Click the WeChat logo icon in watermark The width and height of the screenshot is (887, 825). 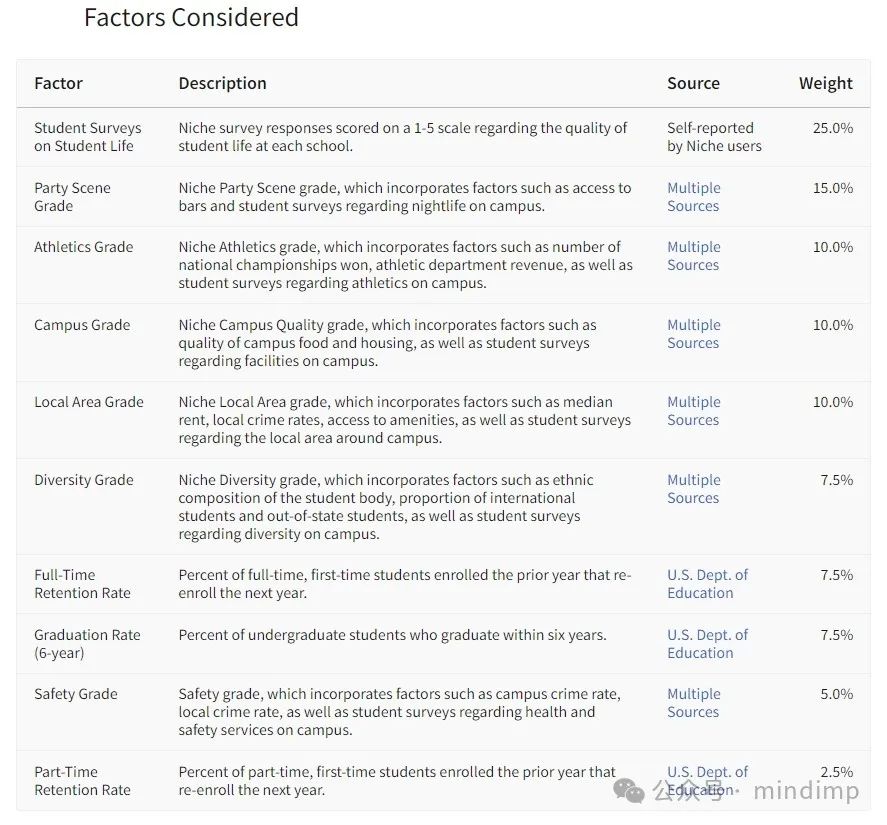point(629,790)
